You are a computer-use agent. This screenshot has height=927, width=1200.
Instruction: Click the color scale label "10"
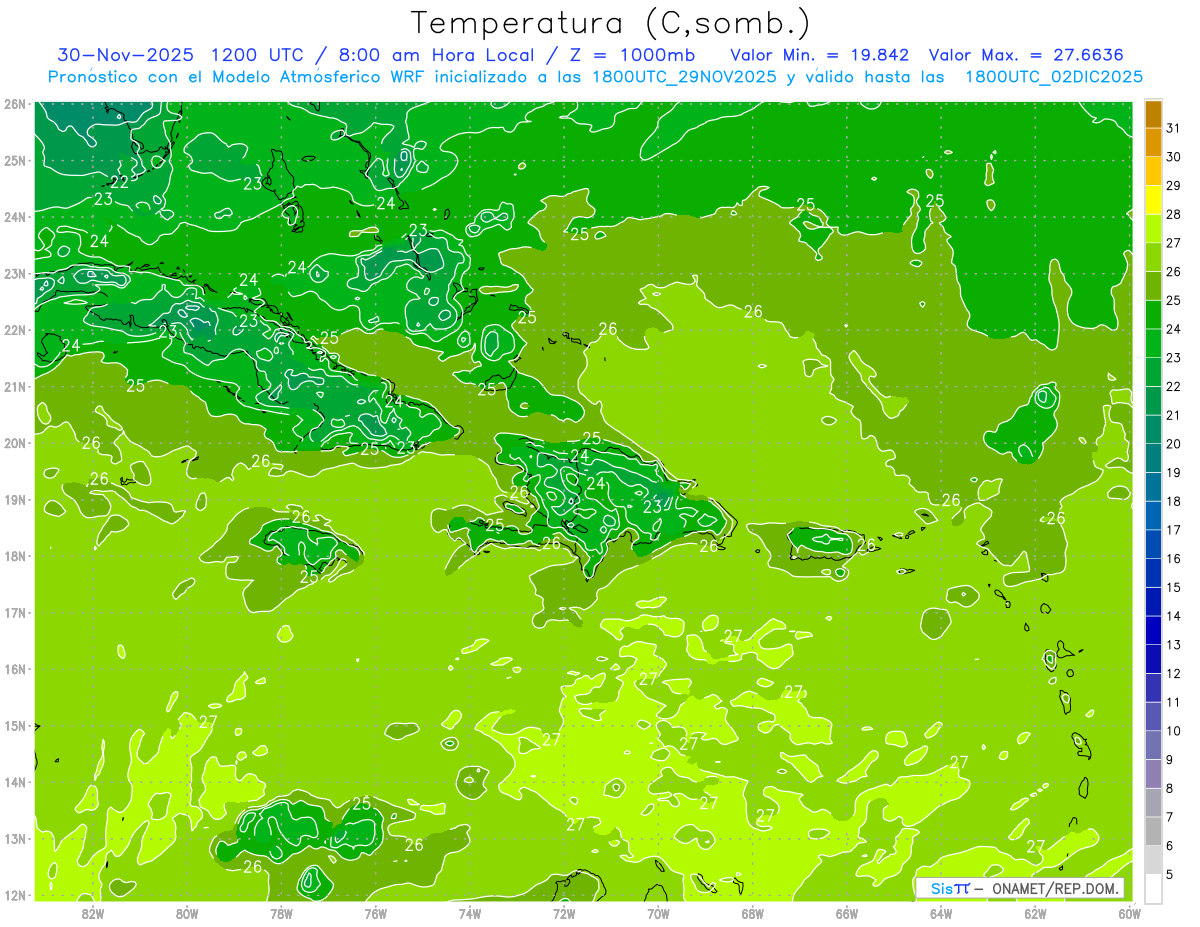pyautogui.click(x=1174, y=730)
